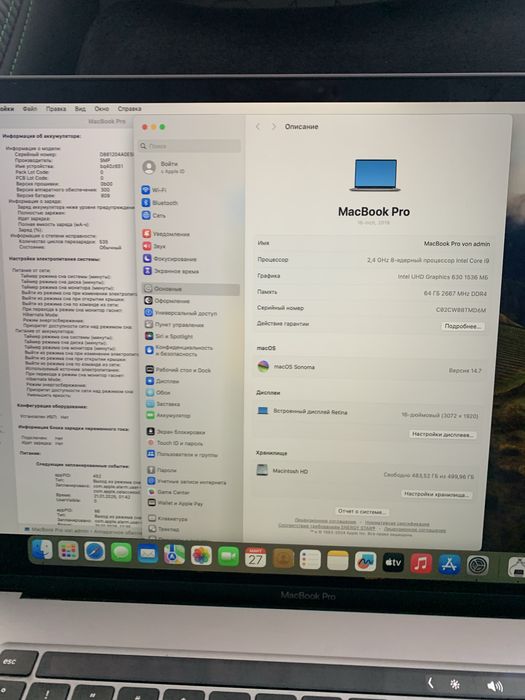Focus the Поиск search field
Image resolution: width=525 pixels, height=700 pixels.
point(190,146)
